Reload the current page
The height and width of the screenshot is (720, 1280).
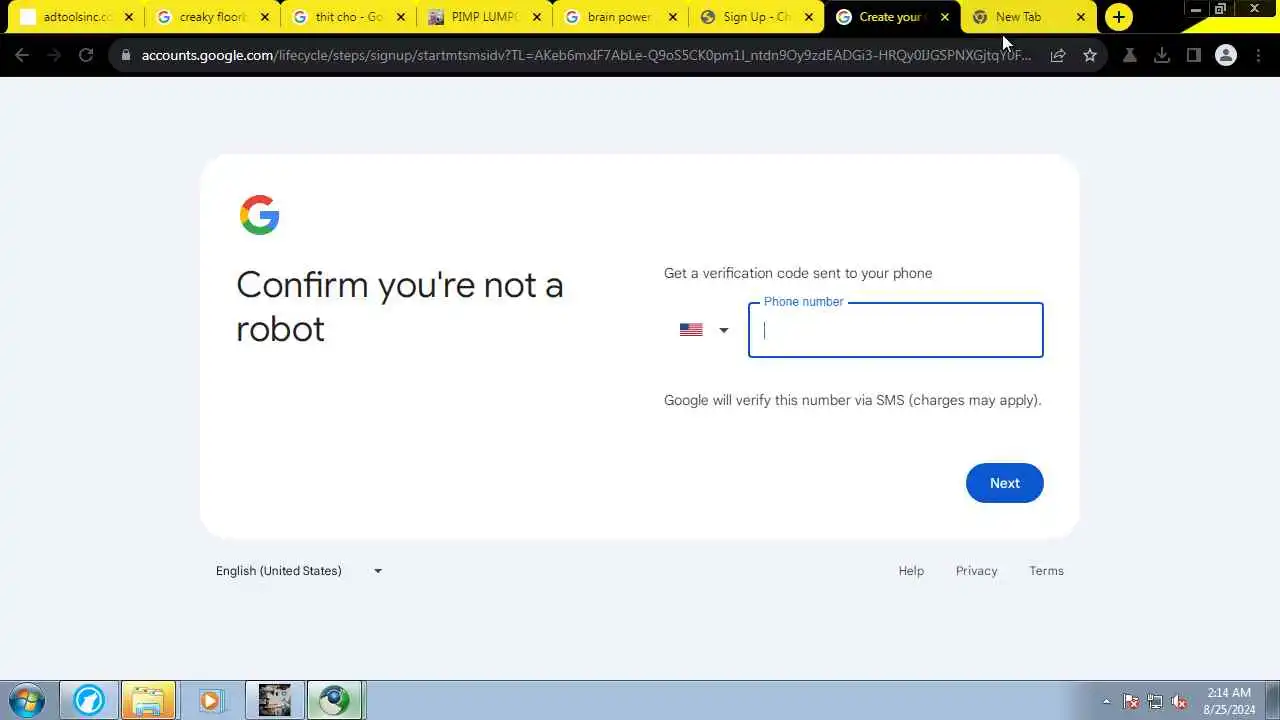[86, 55]
